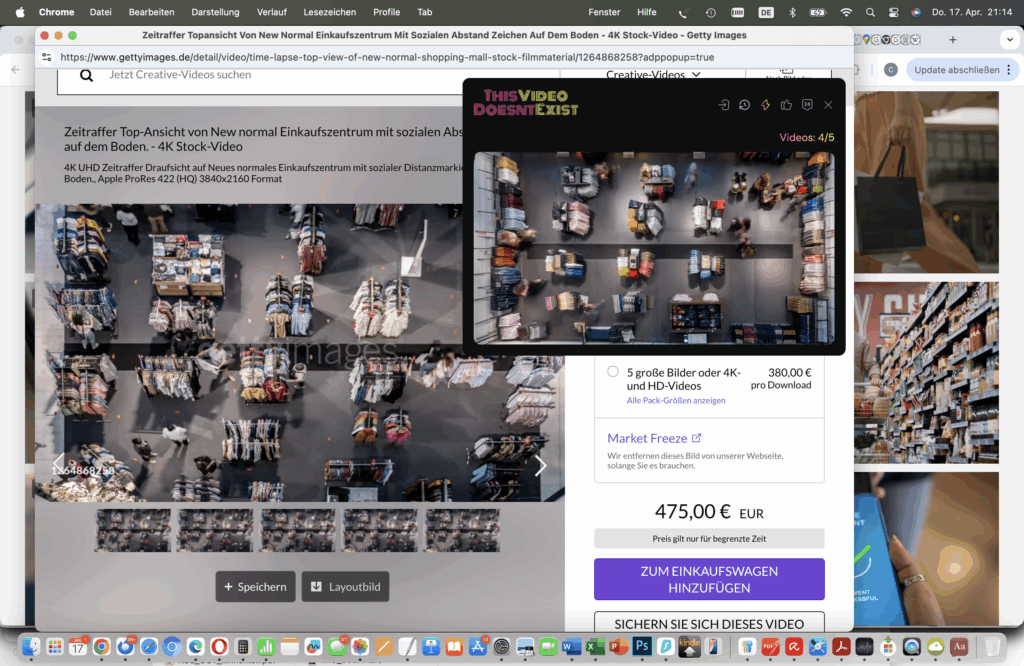Select the fifth thumbnail in the filmstrip
This screenshot has width=1024, height=666.
click(x=462, y=531)
